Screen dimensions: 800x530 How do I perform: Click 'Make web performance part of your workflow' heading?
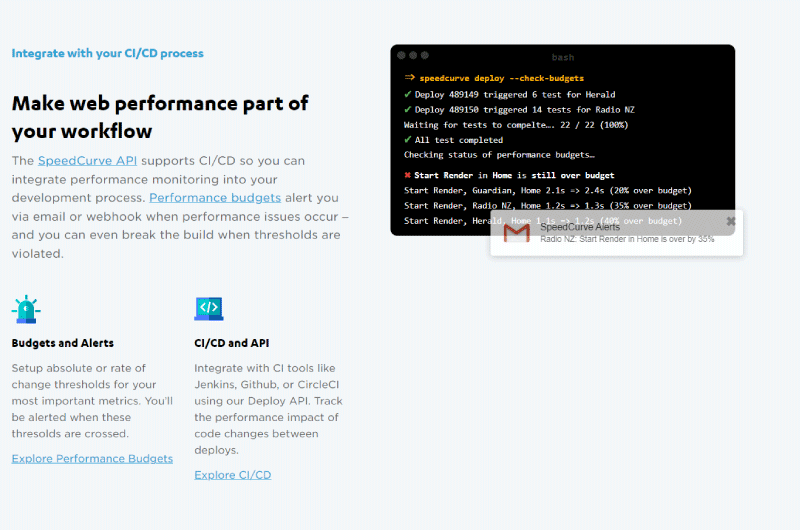[160, 117]
